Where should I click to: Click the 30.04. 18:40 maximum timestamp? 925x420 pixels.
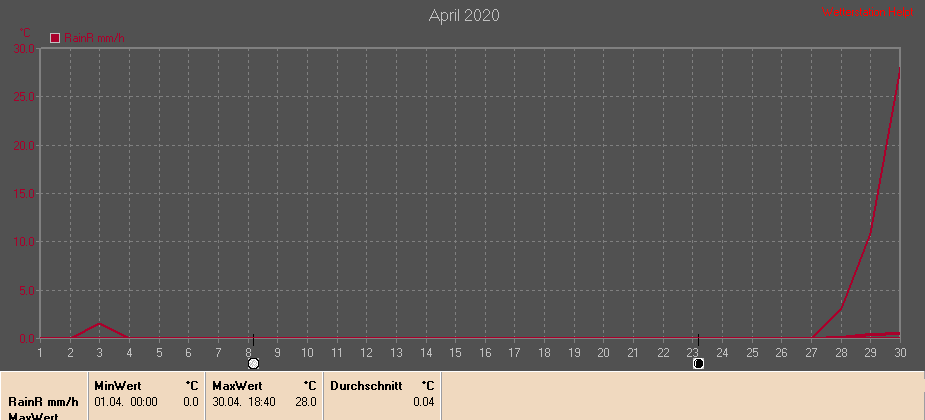244,402
